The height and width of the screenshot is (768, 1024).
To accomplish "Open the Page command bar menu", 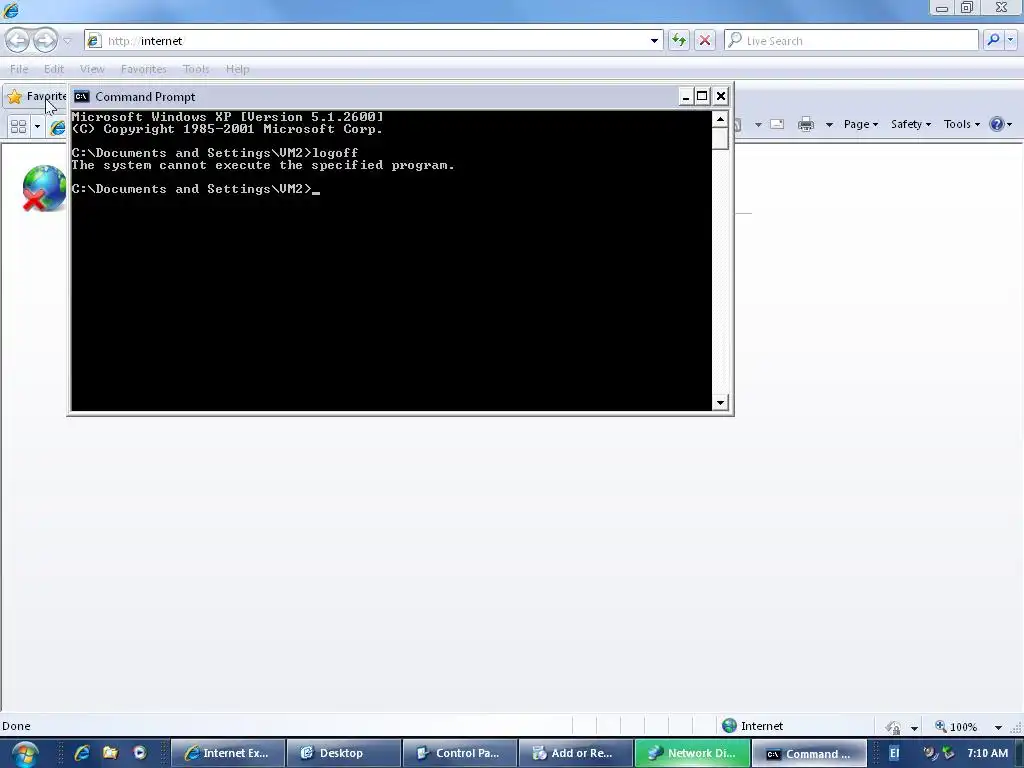I will click(861, 124).
